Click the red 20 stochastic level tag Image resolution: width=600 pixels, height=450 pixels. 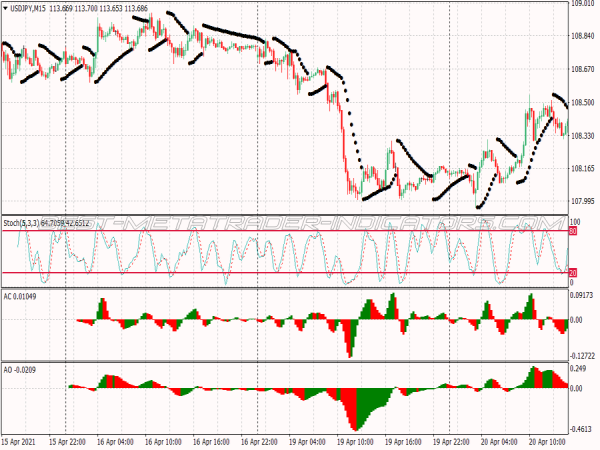[574, 272]
